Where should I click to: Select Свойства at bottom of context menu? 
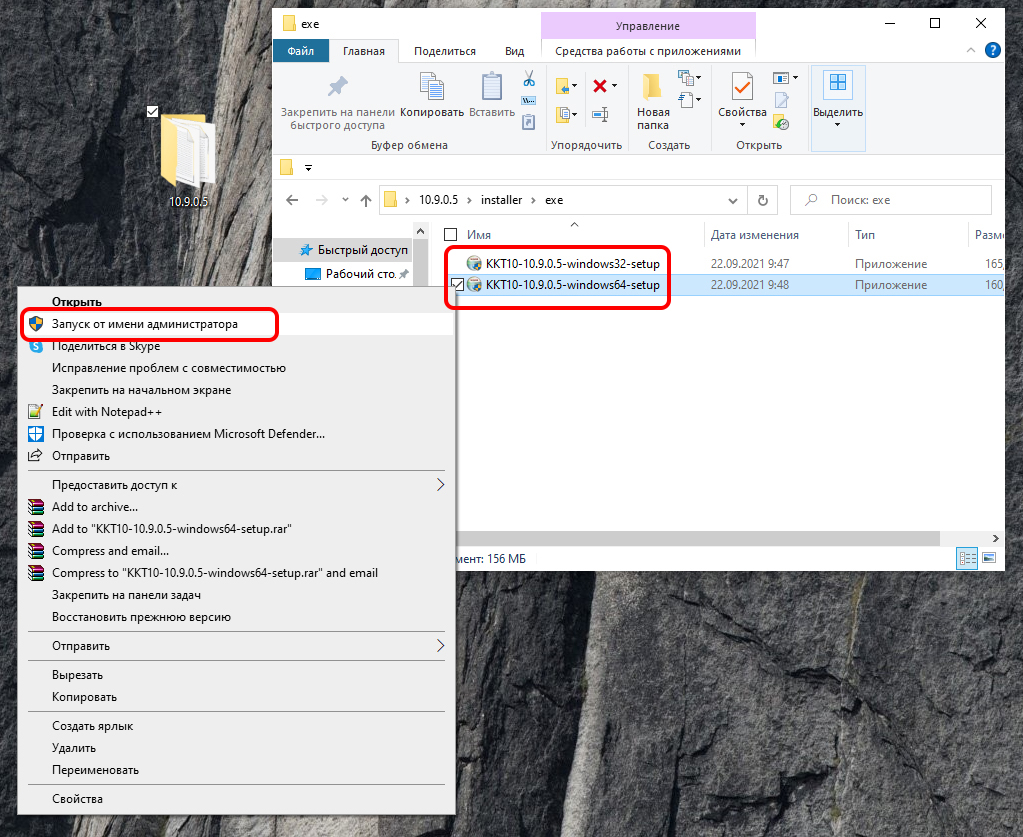(x=77, y=799)
